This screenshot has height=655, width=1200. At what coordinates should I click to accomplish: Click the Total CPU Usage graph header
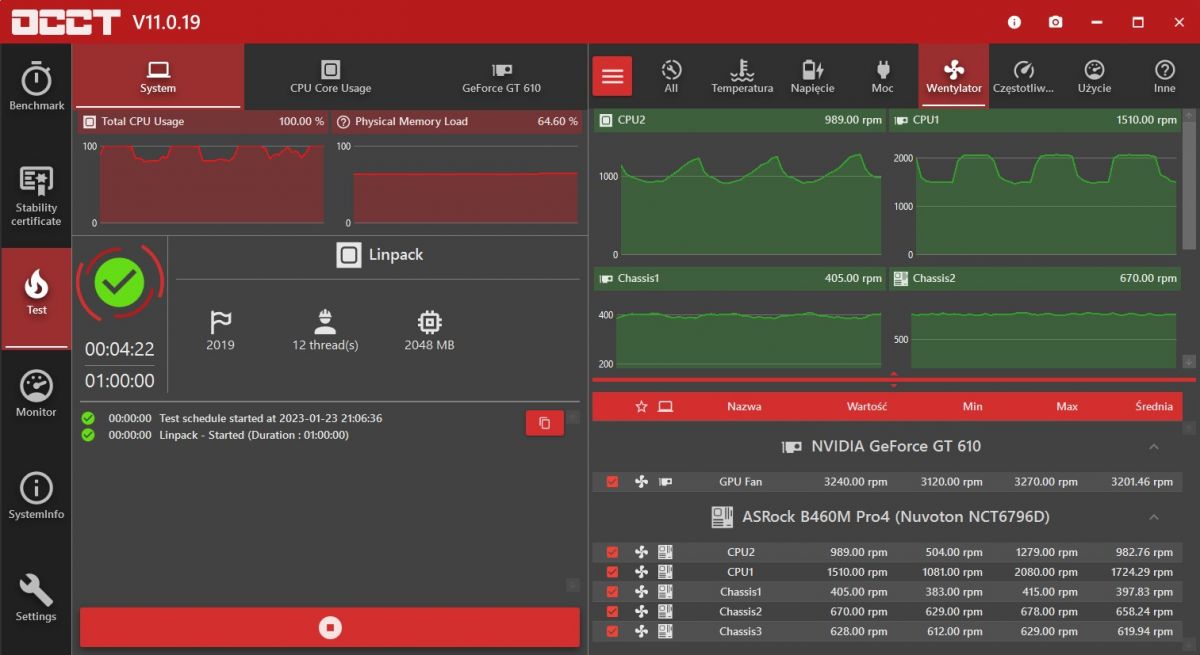(x=203, y=121)
